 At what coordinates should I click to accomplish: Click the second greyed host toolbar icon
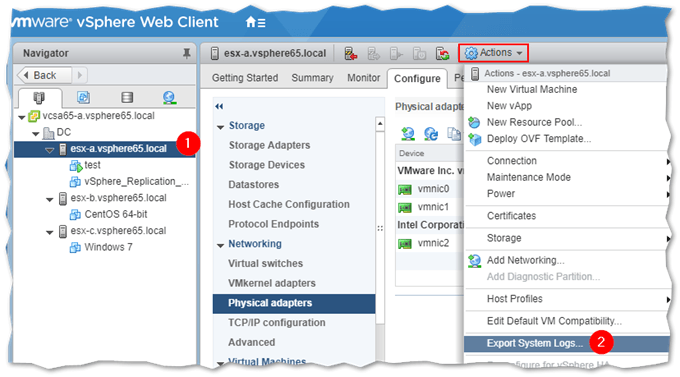pos(373,54)
